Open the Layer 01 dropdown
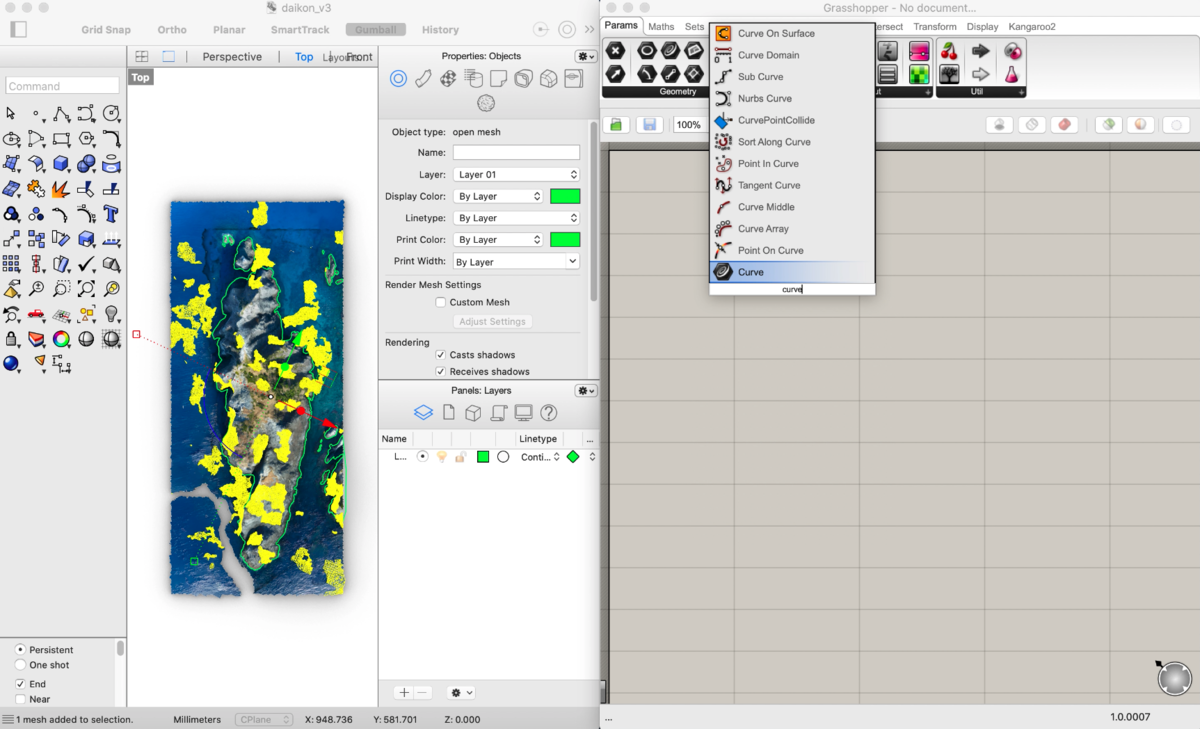 point(516,174)
